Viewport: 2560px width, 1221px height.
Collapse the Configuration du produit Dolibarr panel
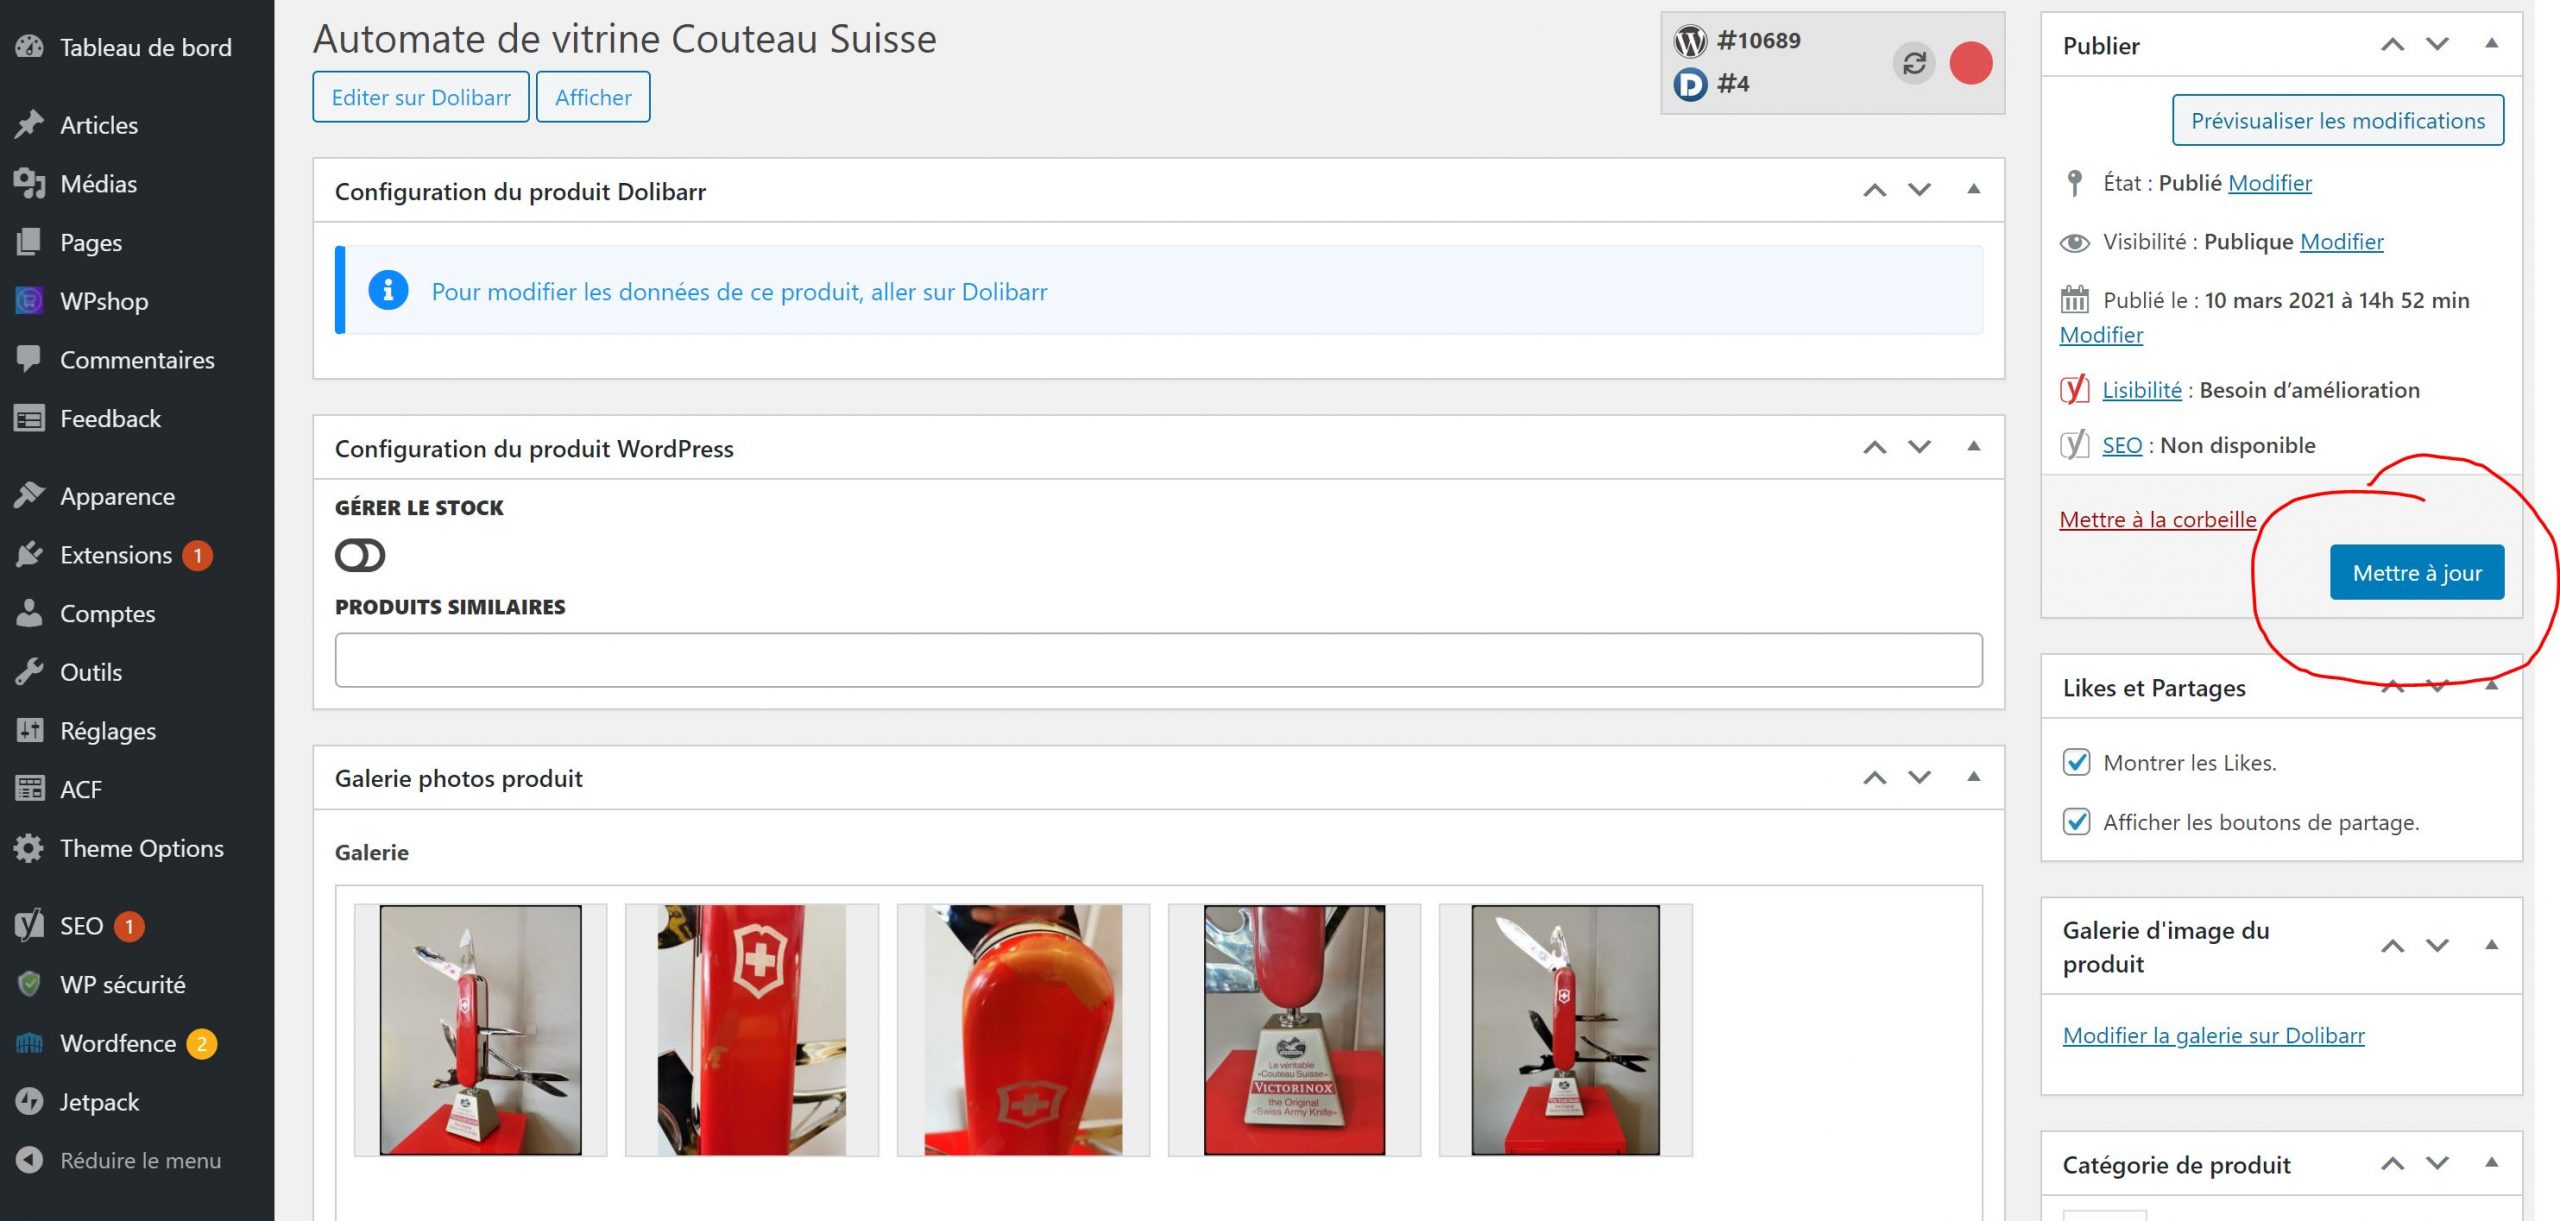click(1973, 189)
